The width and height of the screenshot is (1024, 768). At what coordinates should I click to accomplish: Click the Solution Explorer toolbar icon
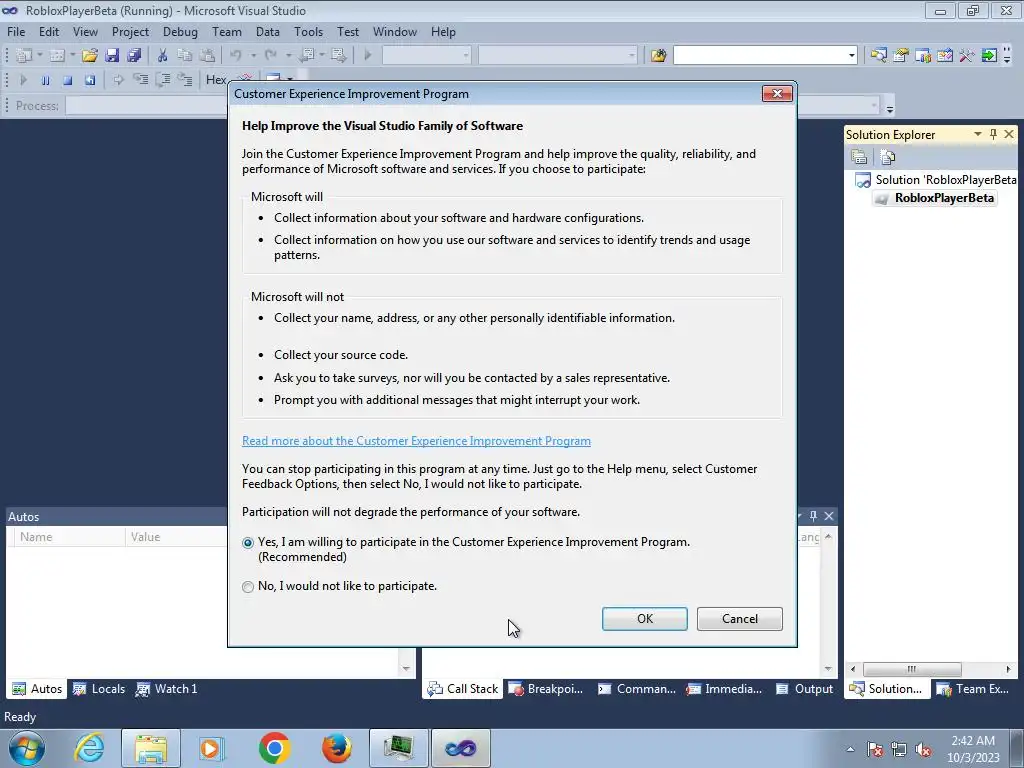pos(878,56)
